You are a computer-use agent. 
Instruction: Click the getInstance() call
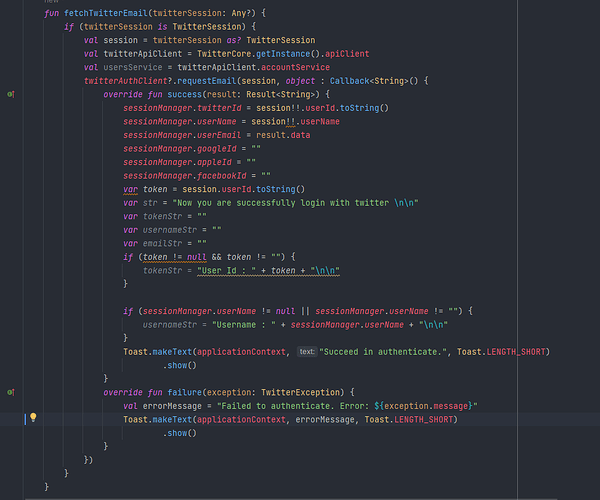coord(288,54)
